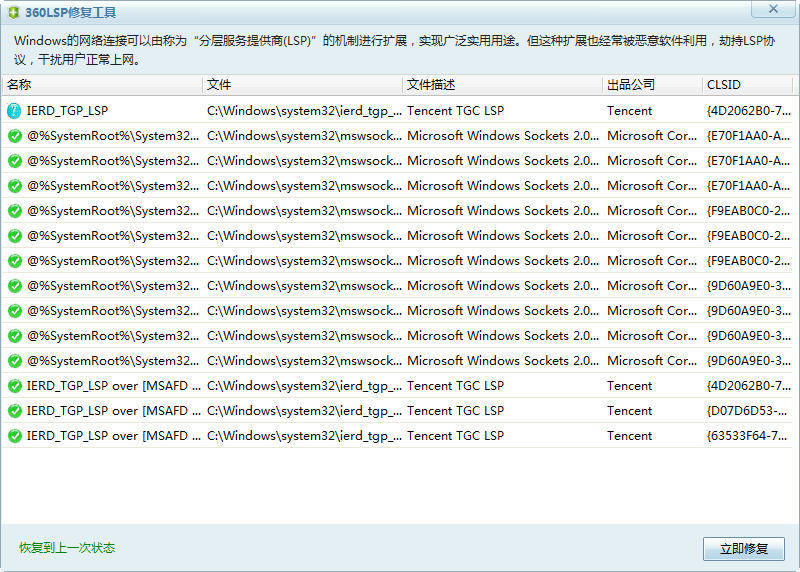Click green check icon of {D07D6D53 row
The image size is (800, 572).
[14, 411]
